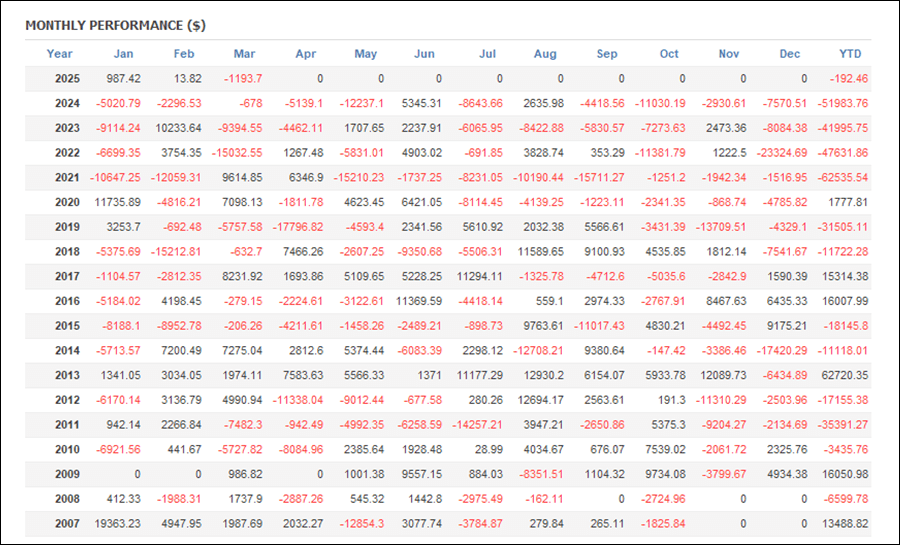This screenshot has width=900, height=545.
Task: Select the Mar column header
Action: (x=244, y=54)
